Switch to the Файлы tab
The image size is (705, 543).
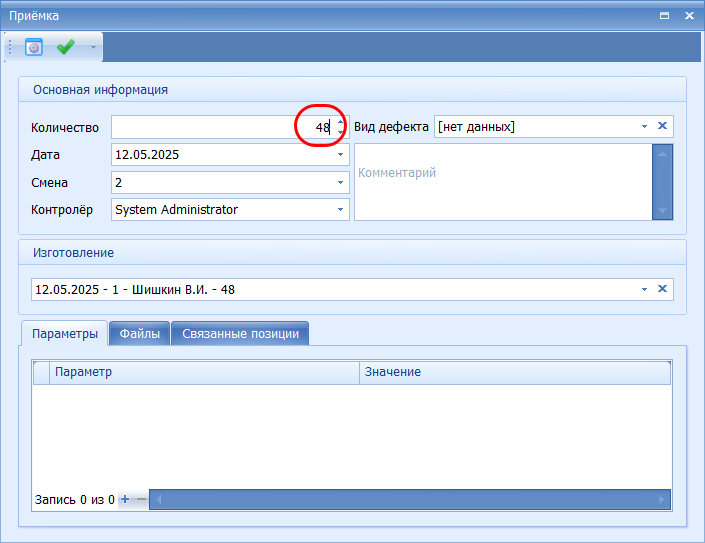pyautogui.click(x=140, y=334)
